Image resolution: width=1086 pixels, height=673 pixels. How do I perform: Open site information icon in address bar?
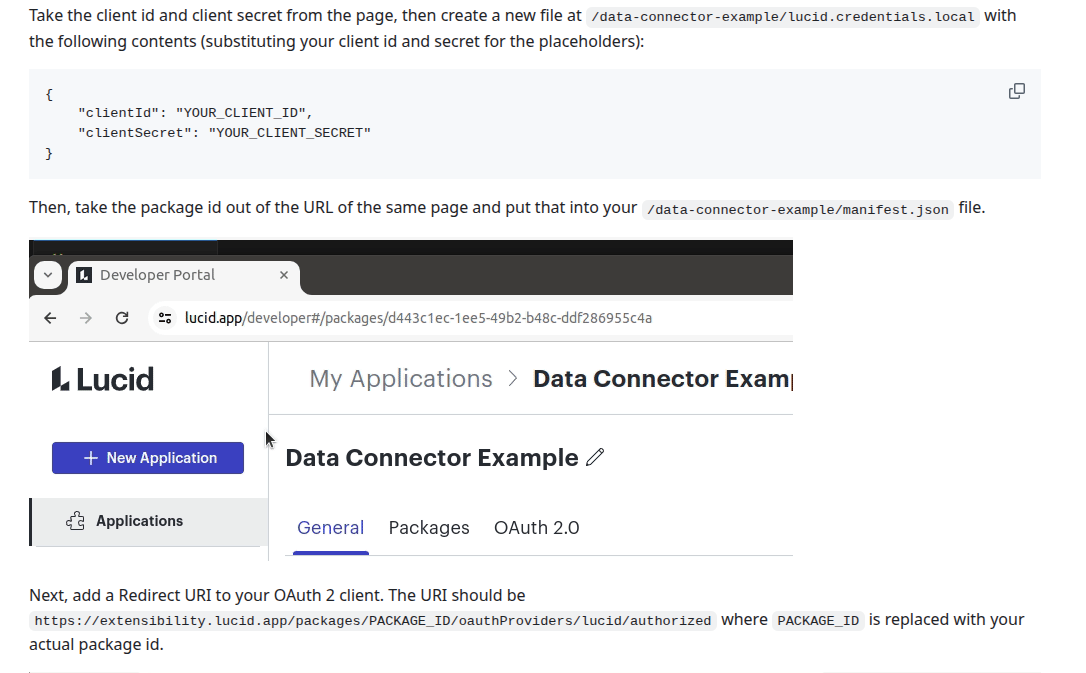point(165,318)
